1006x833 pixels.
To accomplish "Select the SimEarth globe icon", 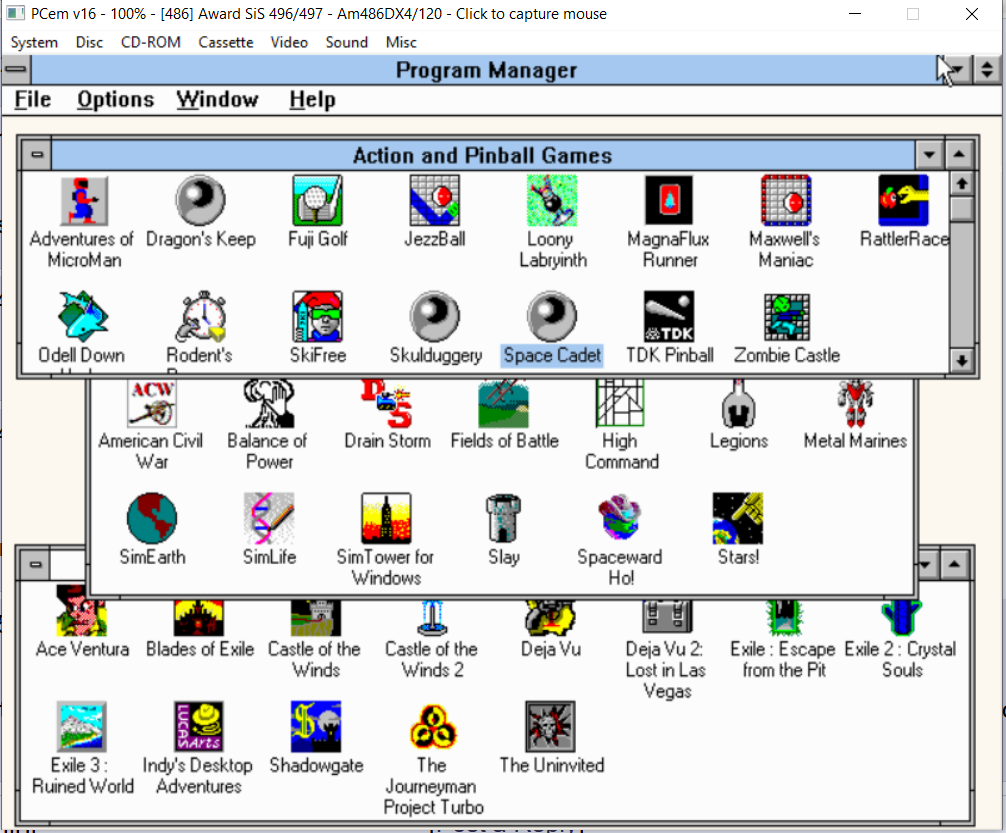I will [152, 518].
